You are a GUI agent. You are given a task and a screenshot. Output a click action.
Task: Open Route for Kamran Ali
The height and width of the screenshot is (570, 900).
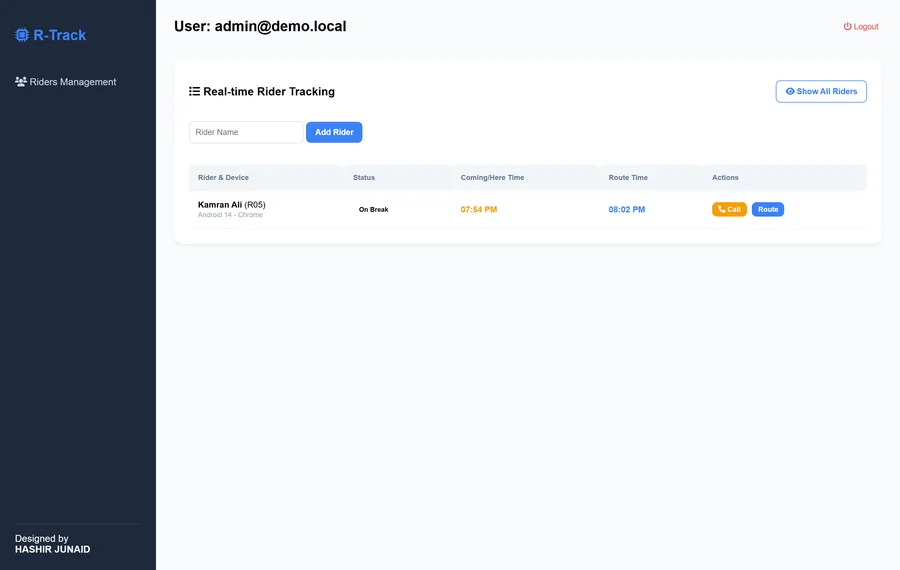click(767, 210)
